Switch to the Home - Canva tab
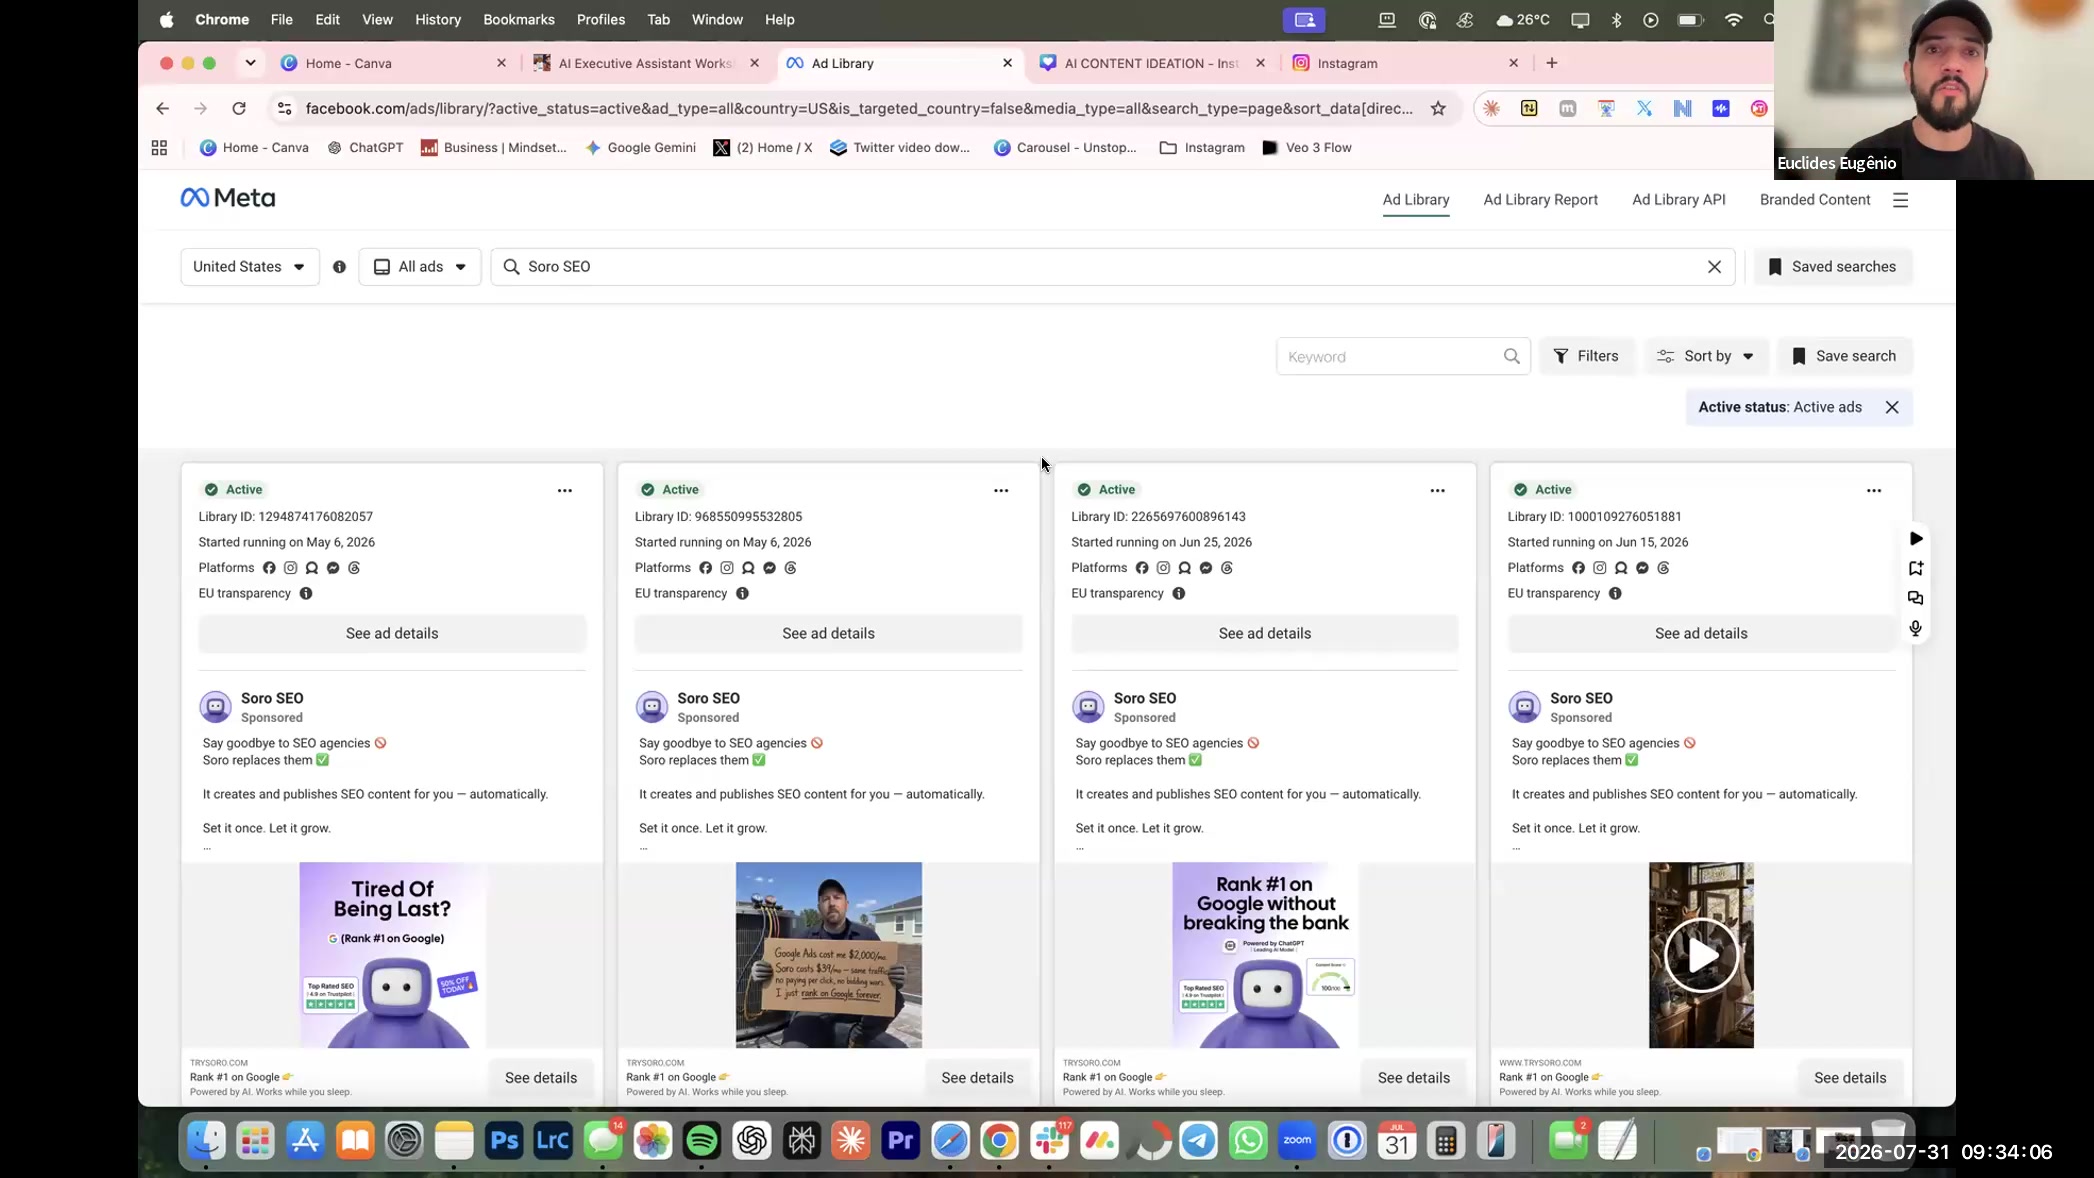 [393, 63]
